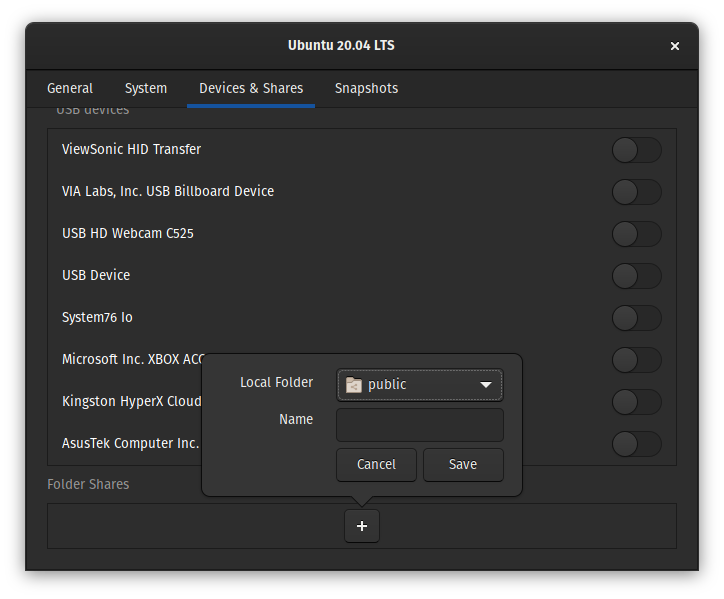724x599 pixels.
Task: Click Save to add the folder share
Action: click(463, 464)
